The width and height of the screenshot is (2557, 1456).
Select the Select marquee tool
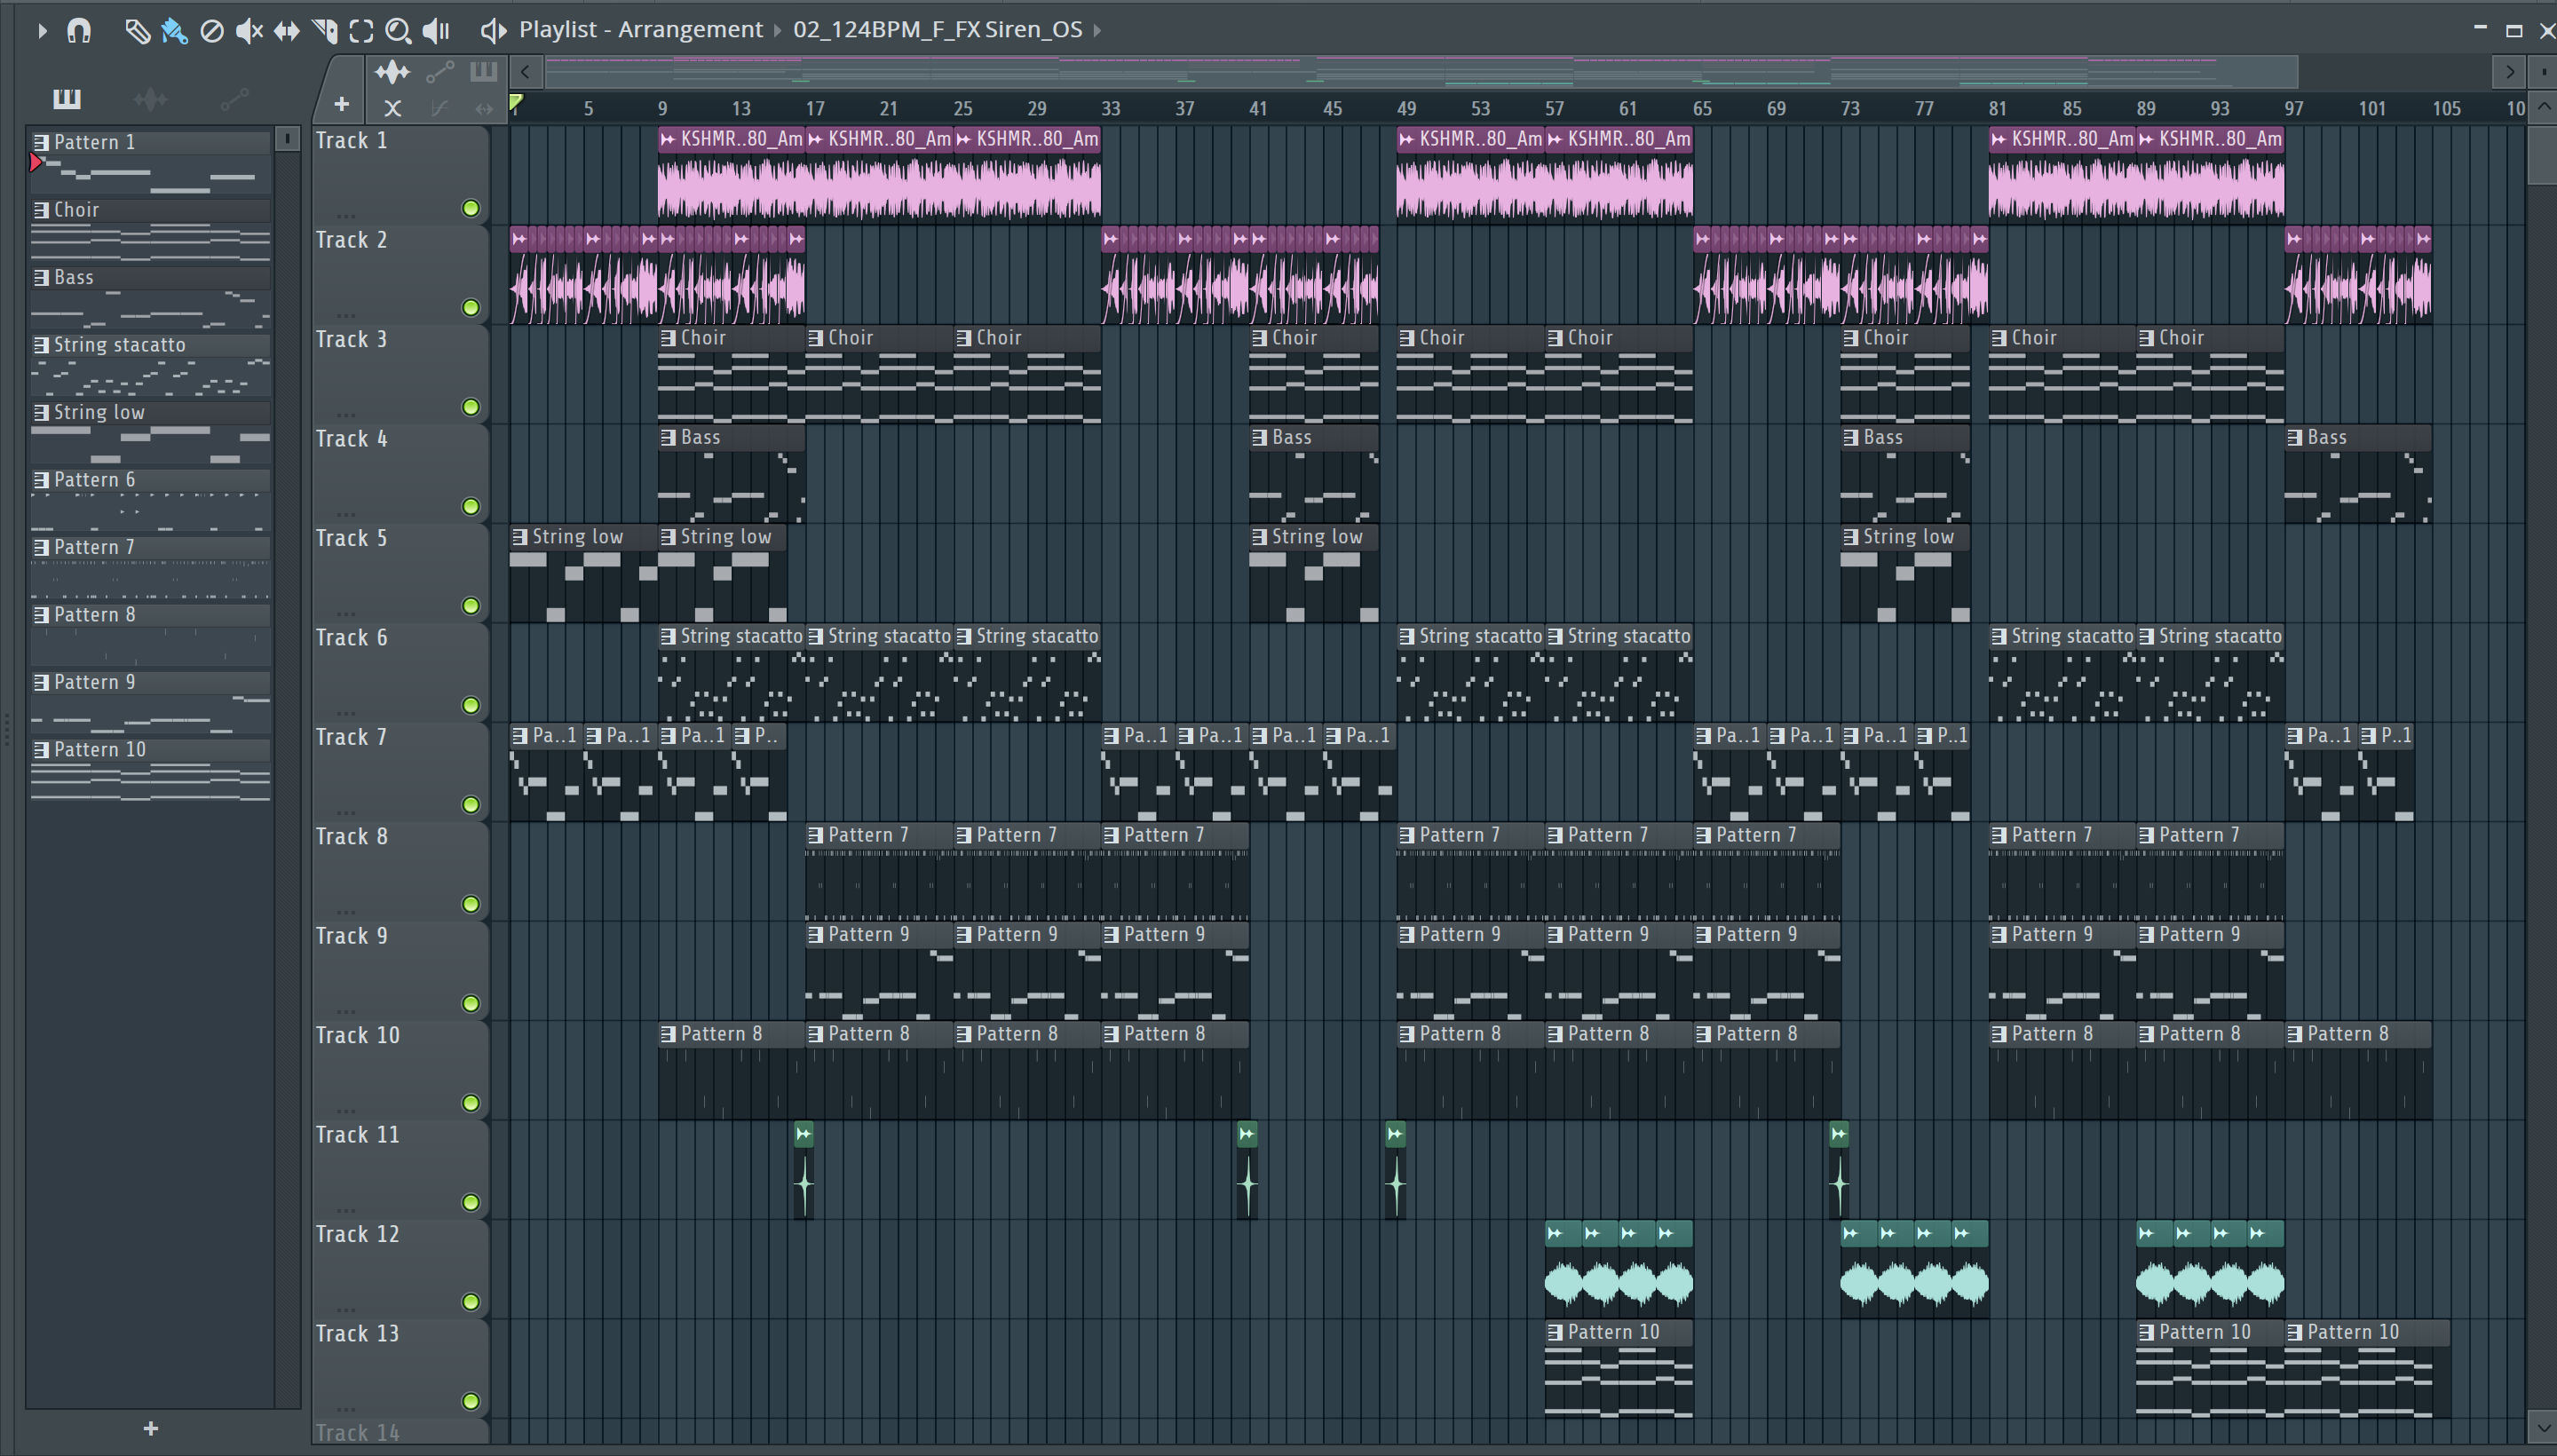(361, 31)
